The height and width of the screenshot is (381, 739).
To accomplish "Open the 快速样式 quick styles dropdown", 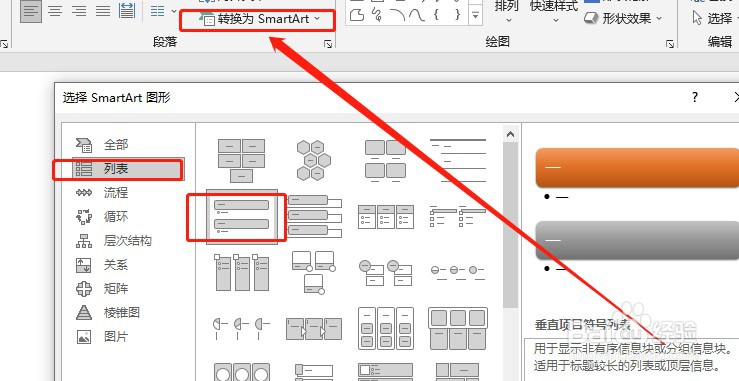I will click(554, 11).
